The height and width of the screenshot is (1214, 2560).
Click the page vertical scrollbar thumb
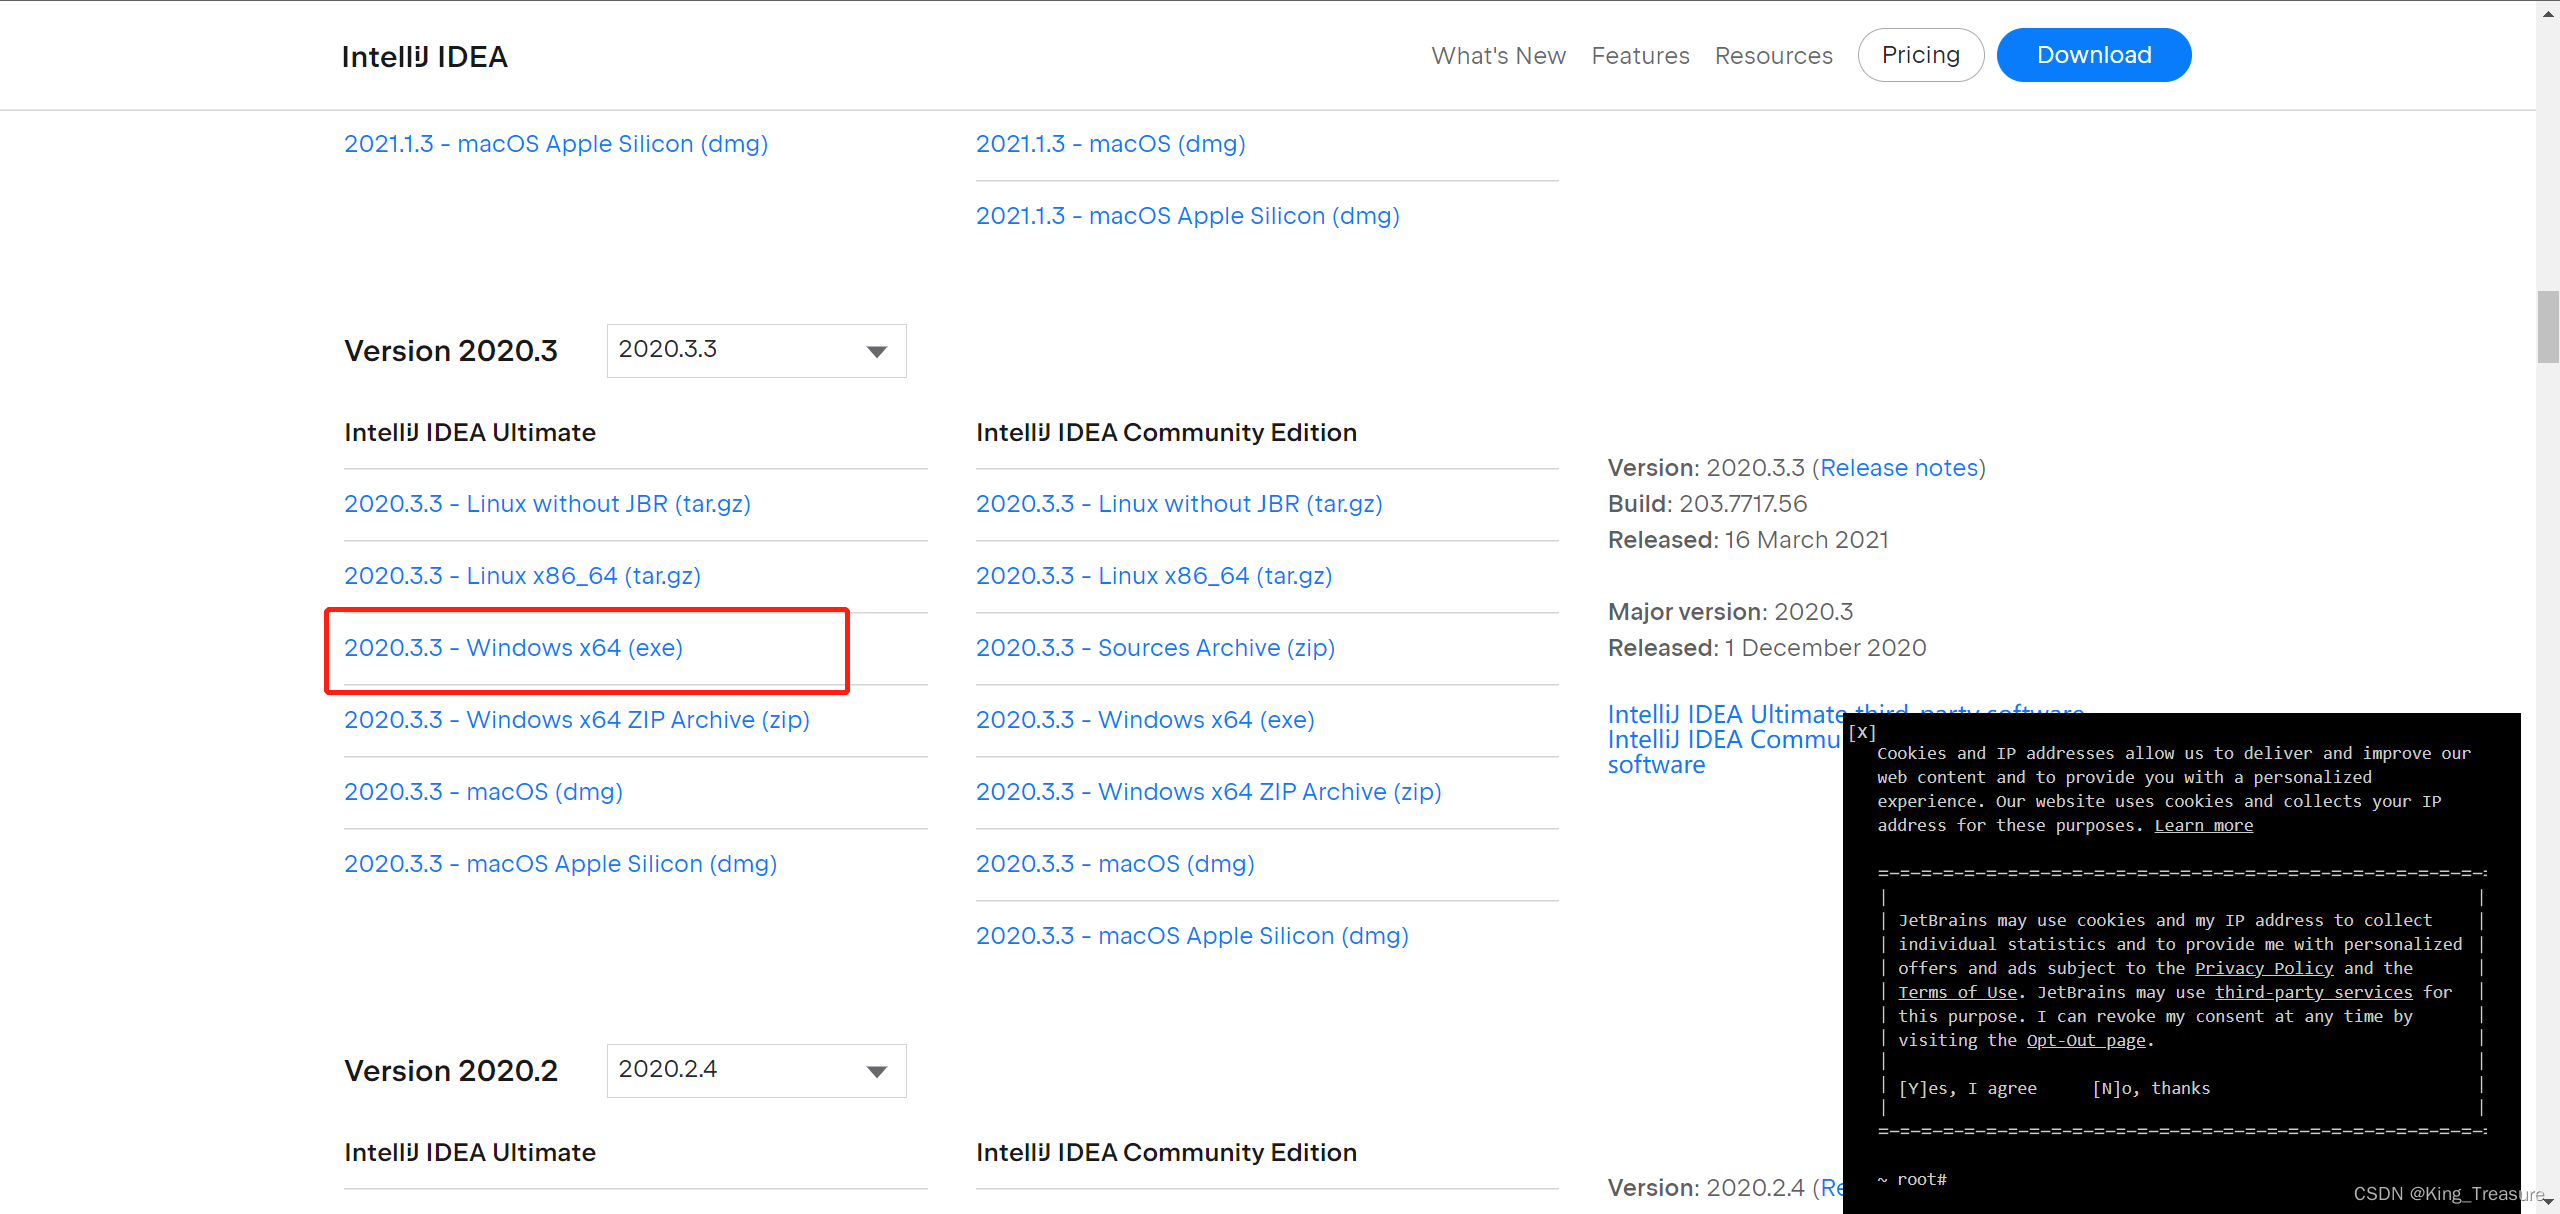(2548, 327)
